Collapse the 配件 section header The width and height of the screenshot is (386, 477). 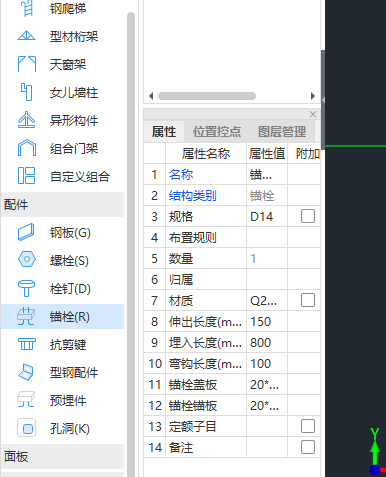pos(63,204)
